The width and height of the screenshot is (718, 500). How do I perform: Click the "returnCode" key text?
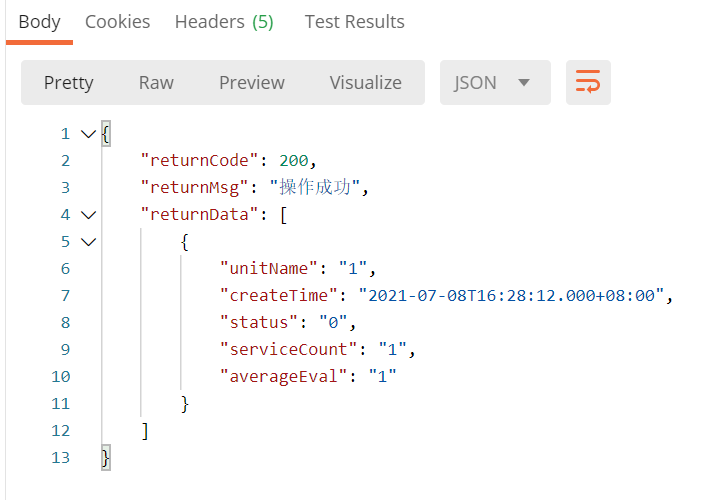pos(200,161)
